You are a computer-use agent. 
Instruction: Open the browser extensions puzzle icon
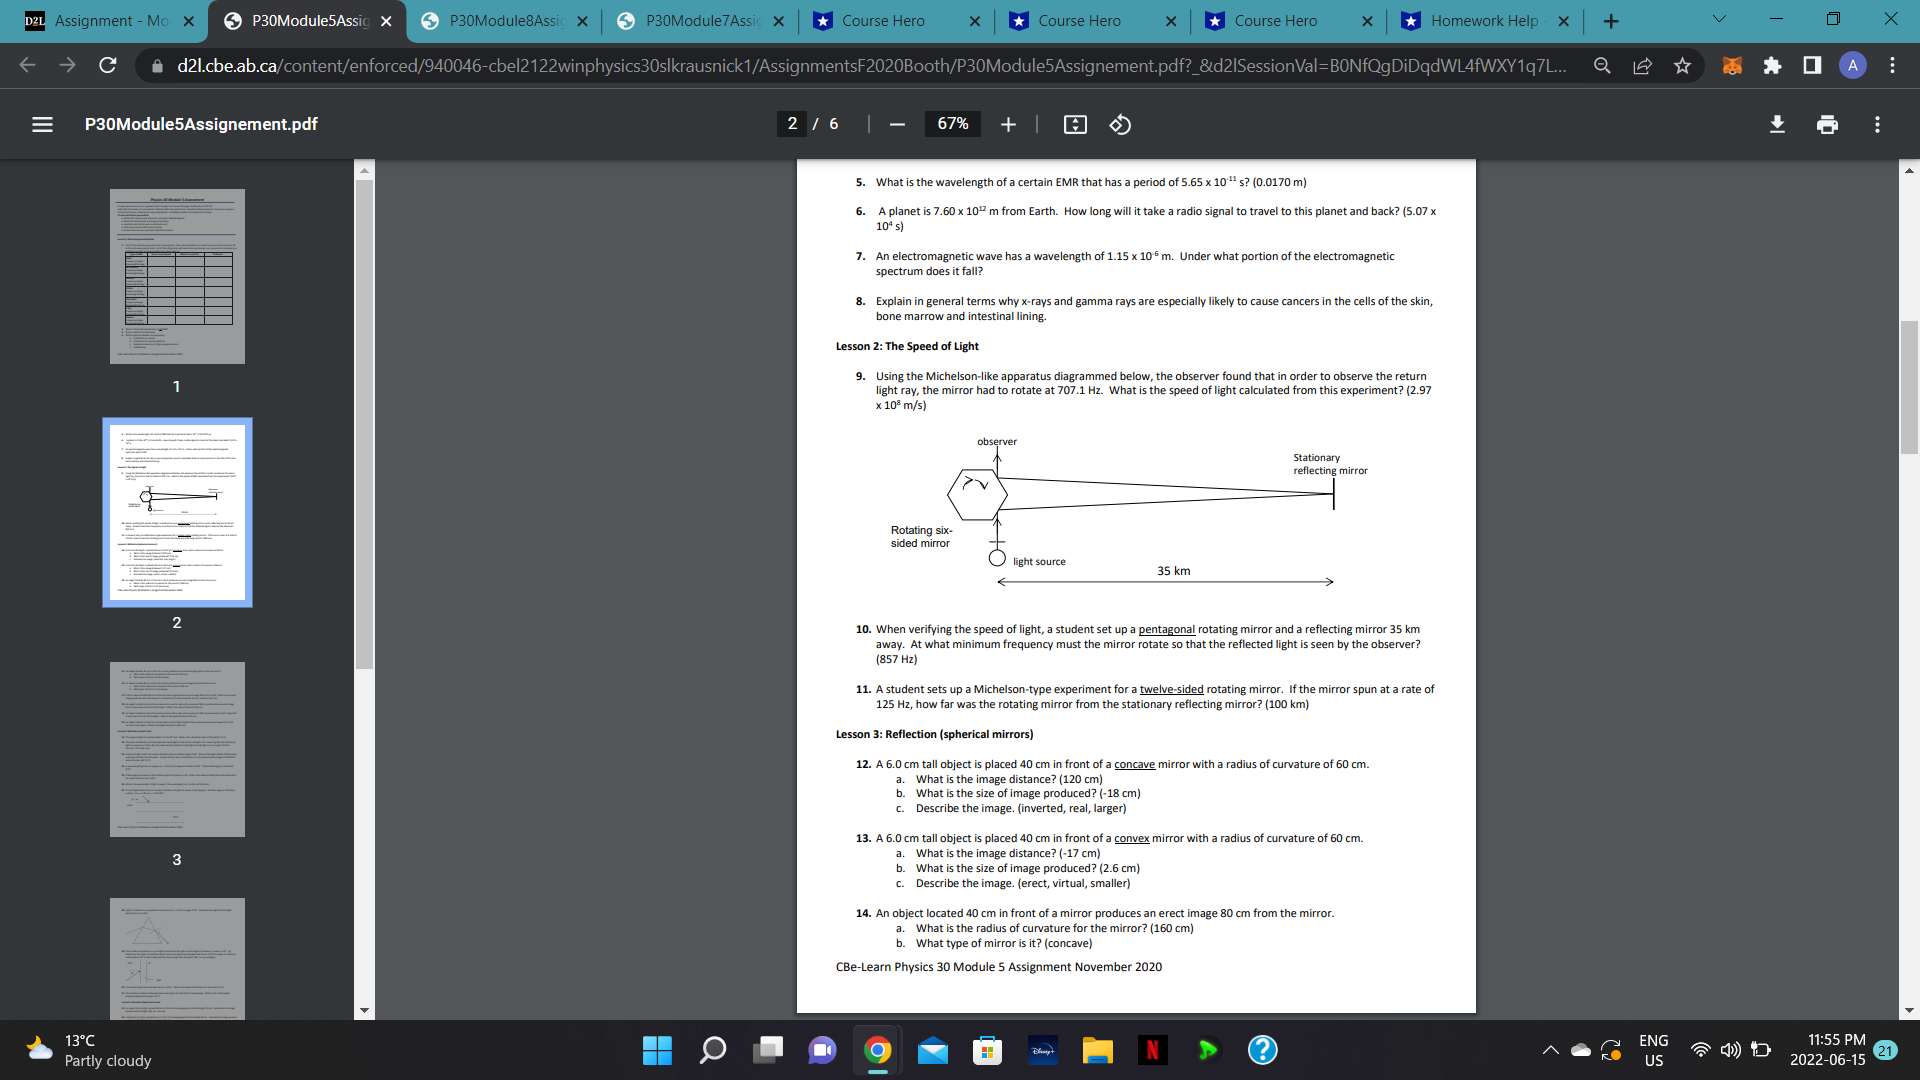(1772, 66)
